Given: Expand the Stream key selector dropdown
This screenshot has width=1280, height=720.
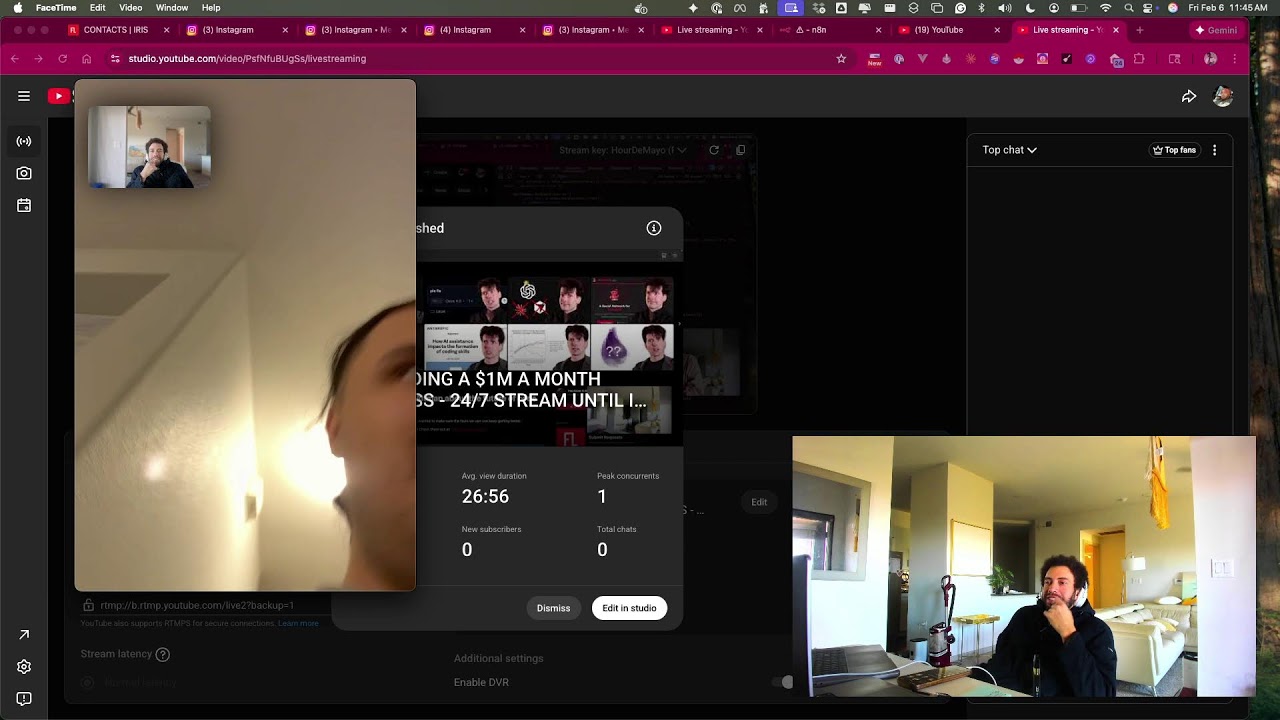Looking at the screenshot, I should pos(623,150).
